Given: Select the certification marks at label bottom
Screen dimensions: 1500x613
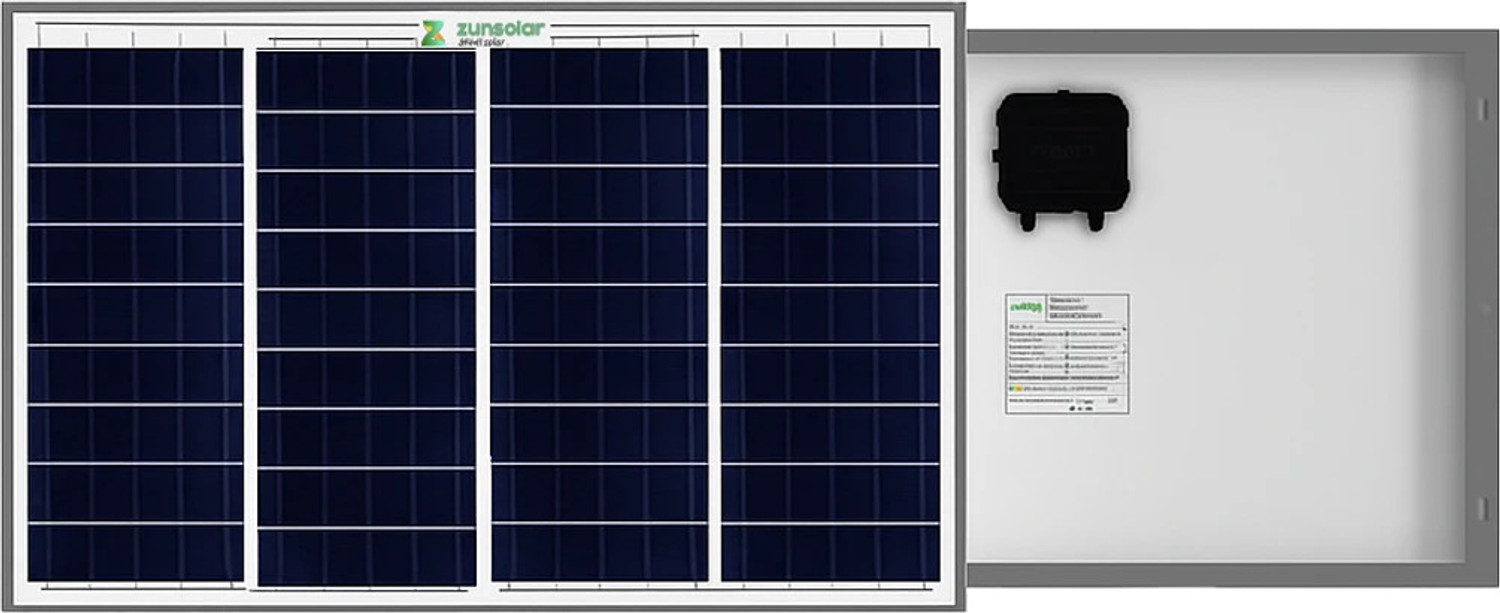Looking at the screenshot, I should coord(1080,408).
